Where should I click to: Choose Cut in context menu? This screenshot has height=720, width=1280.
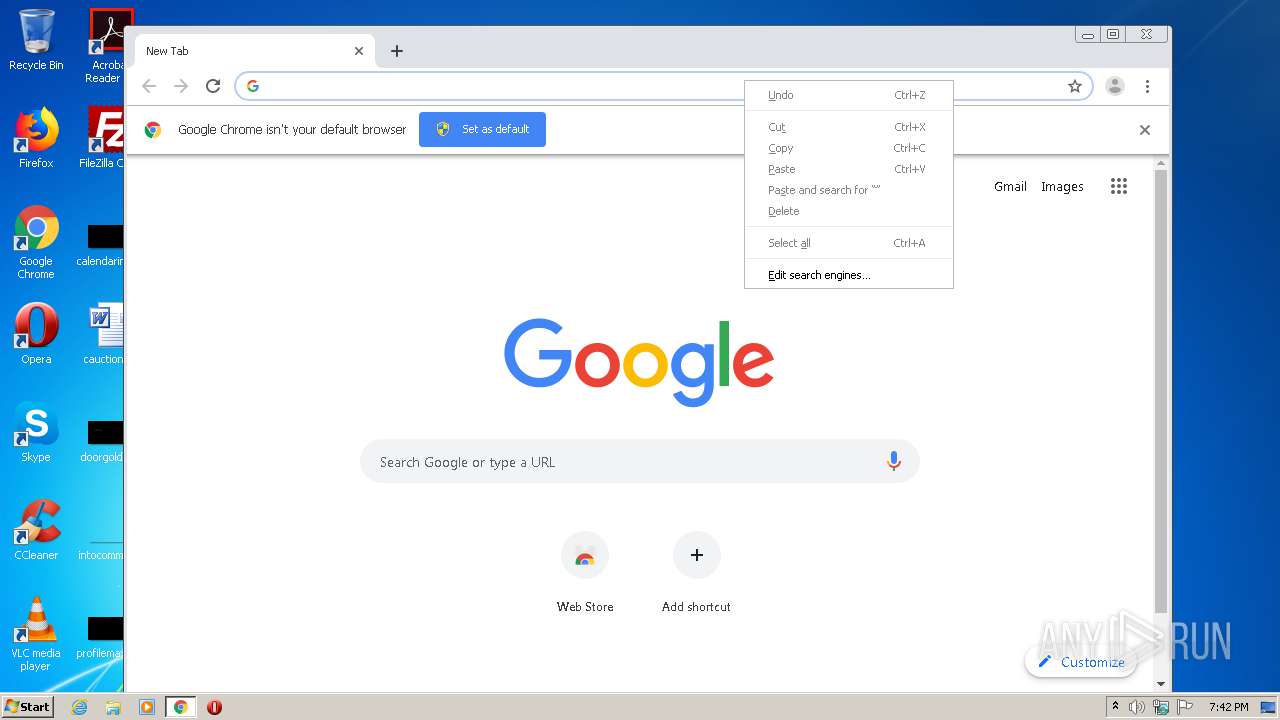[x=849, y=127]
